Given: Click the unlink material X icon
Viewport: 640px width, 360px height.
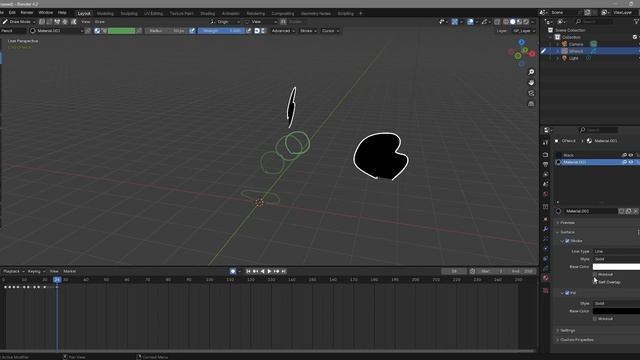Looking at the screenshot, I should coord(636,211).
